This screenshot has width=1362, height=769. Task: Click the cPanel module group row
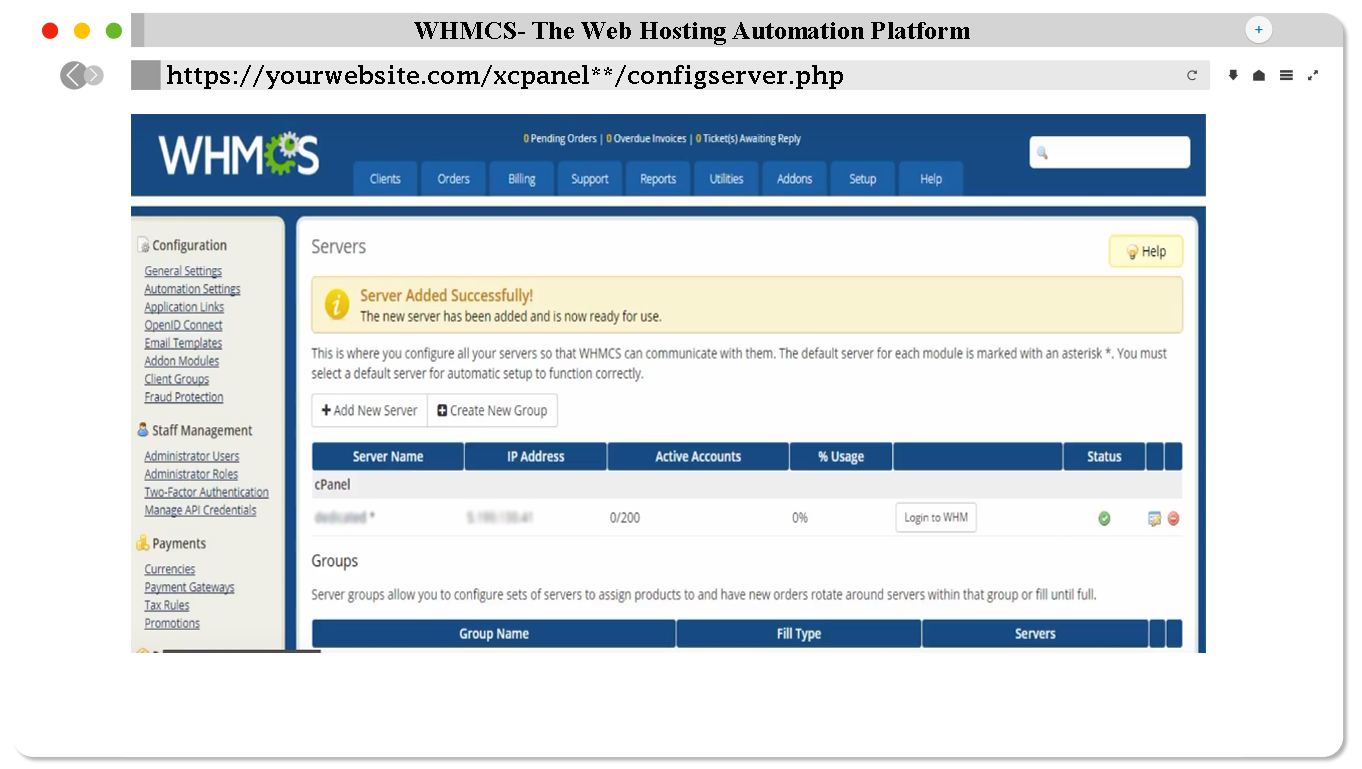click(747, 485)
